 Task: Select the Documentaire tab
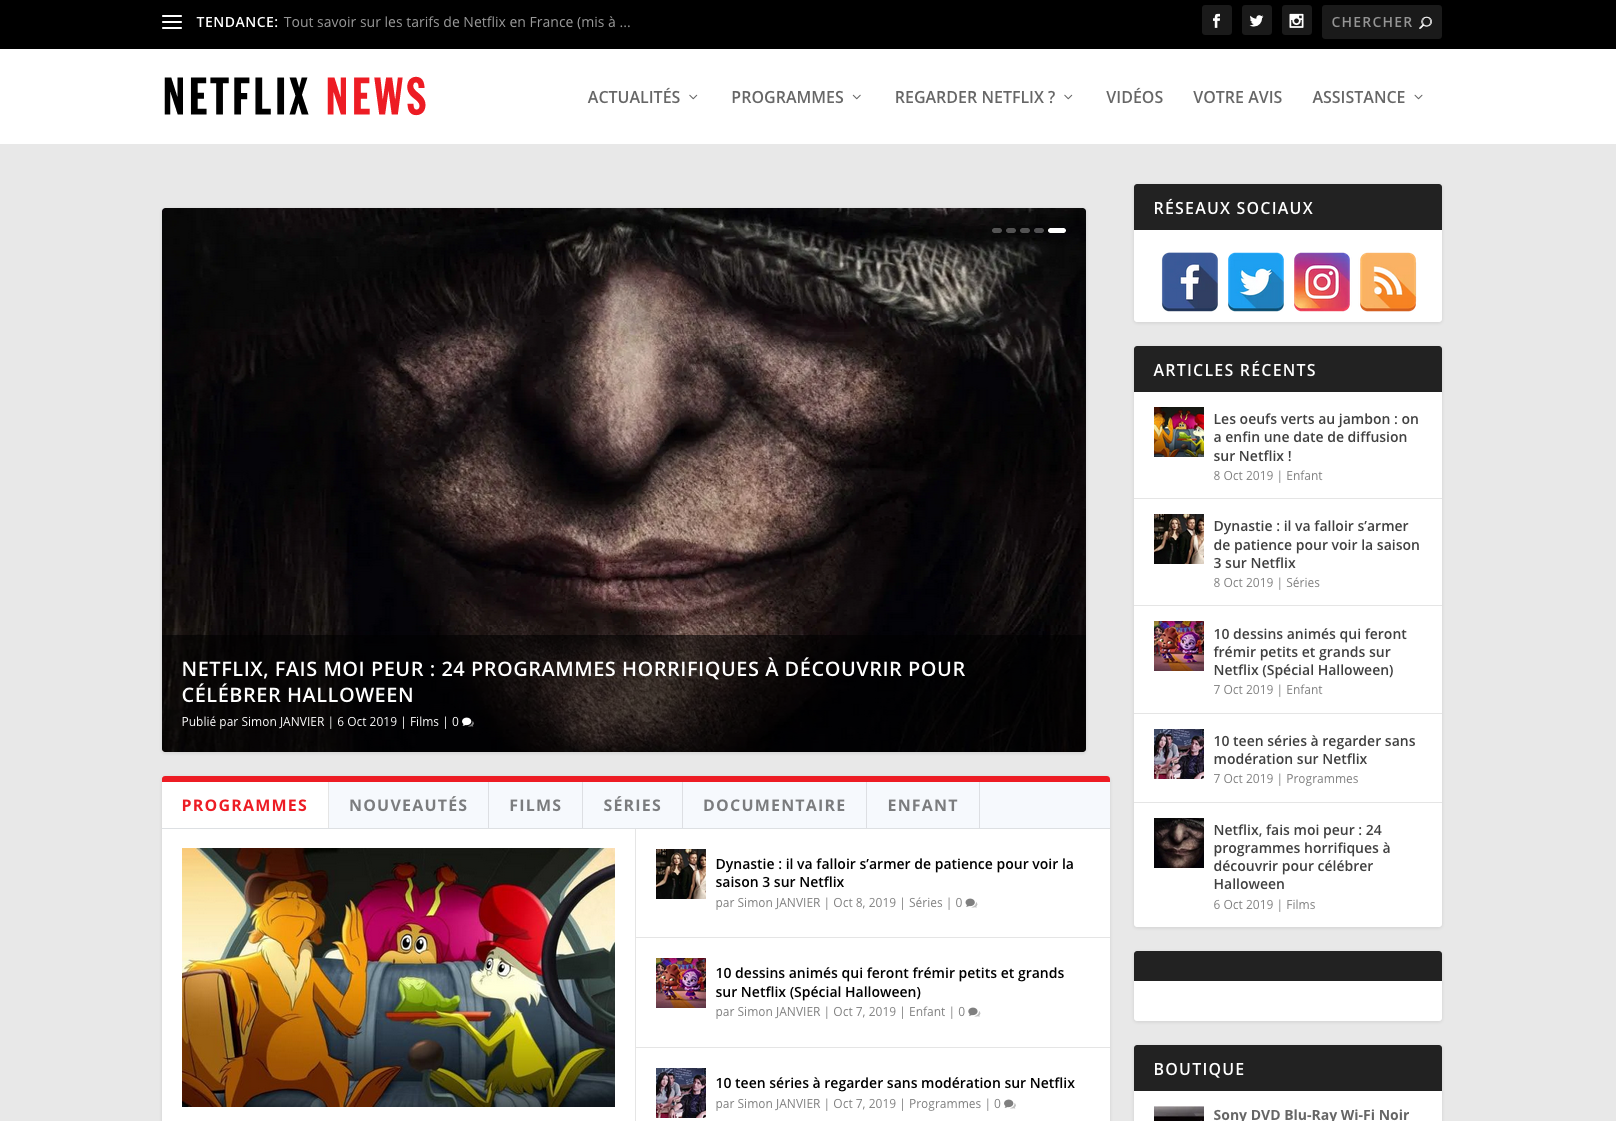[x=774, y=805]
